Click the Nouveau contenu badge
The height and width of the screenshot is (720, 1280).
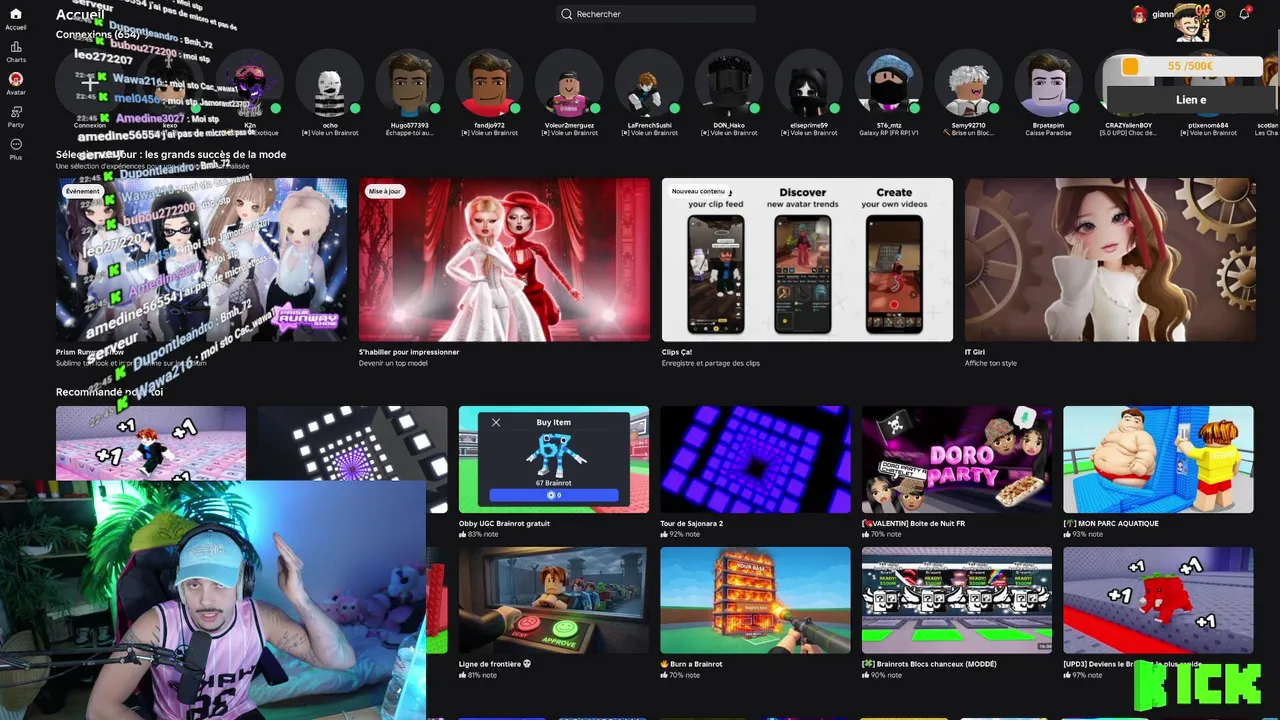coord(699,191)
